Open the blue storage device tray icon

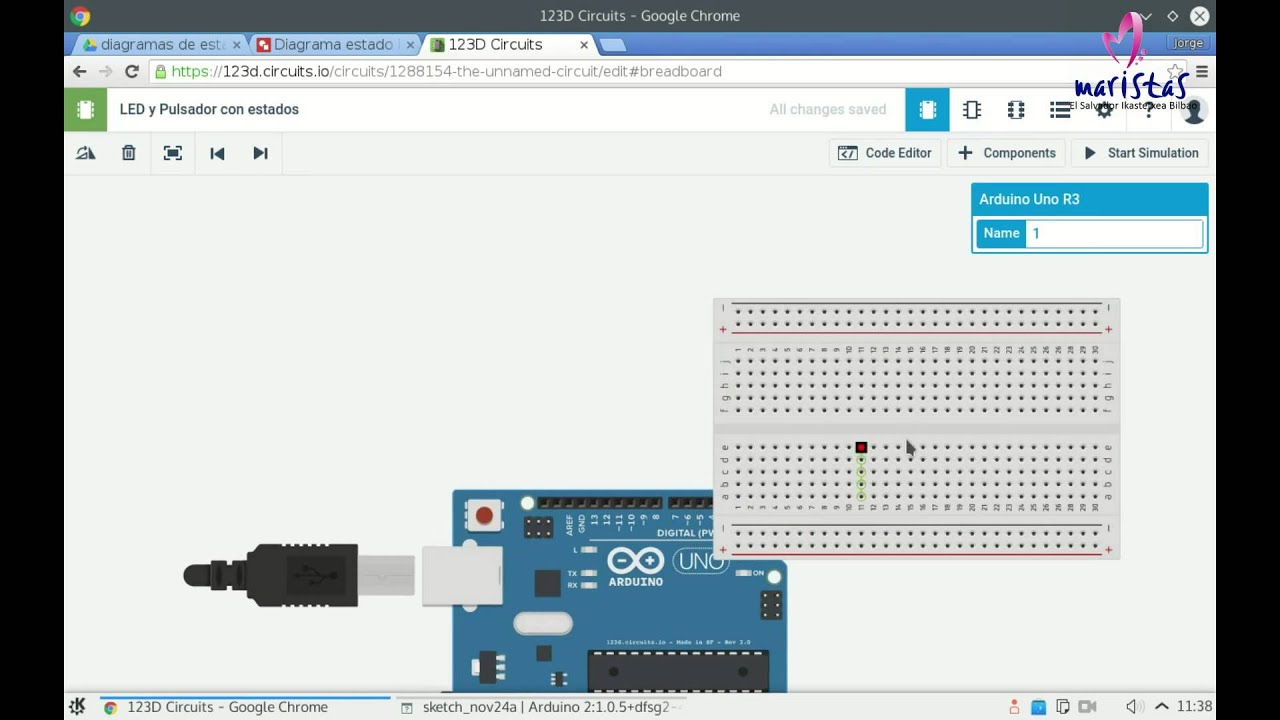tap(1039, 707)
